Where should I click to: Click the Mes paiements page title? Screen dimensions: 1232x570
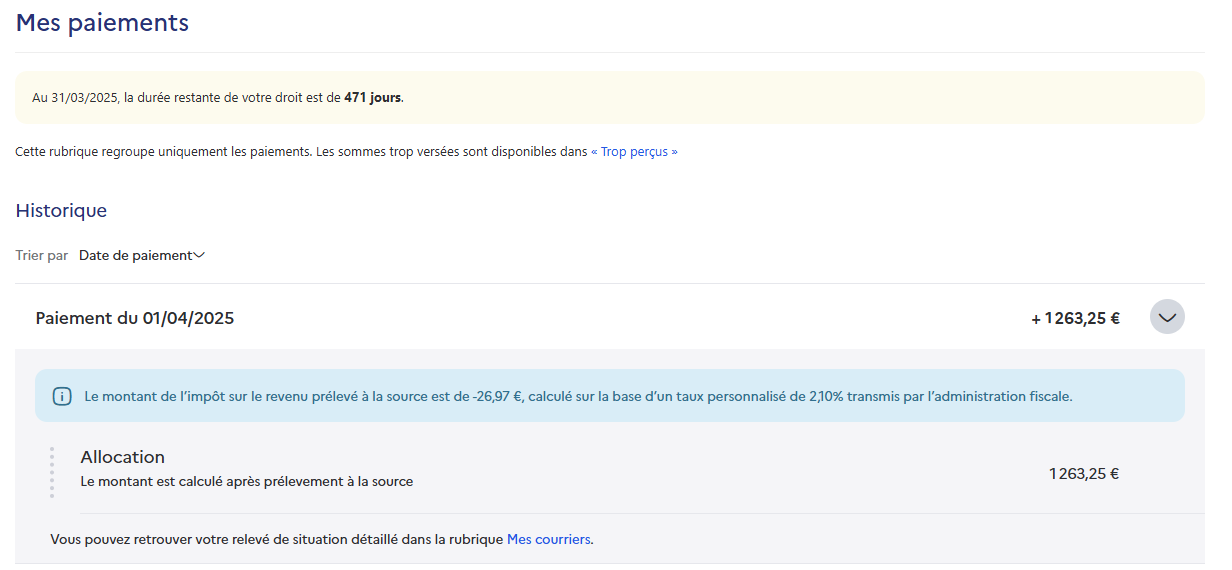pos(102,22)
